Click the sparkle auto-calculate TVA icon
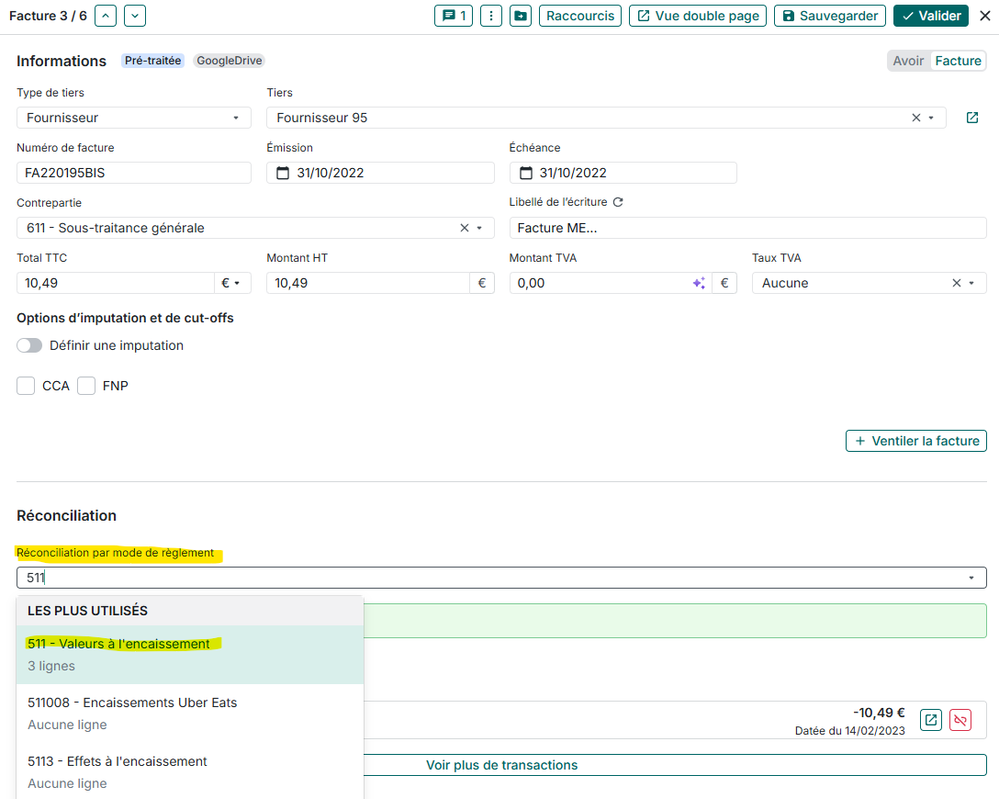This screenshot has height=799, width=999. [x=699, y=283]
